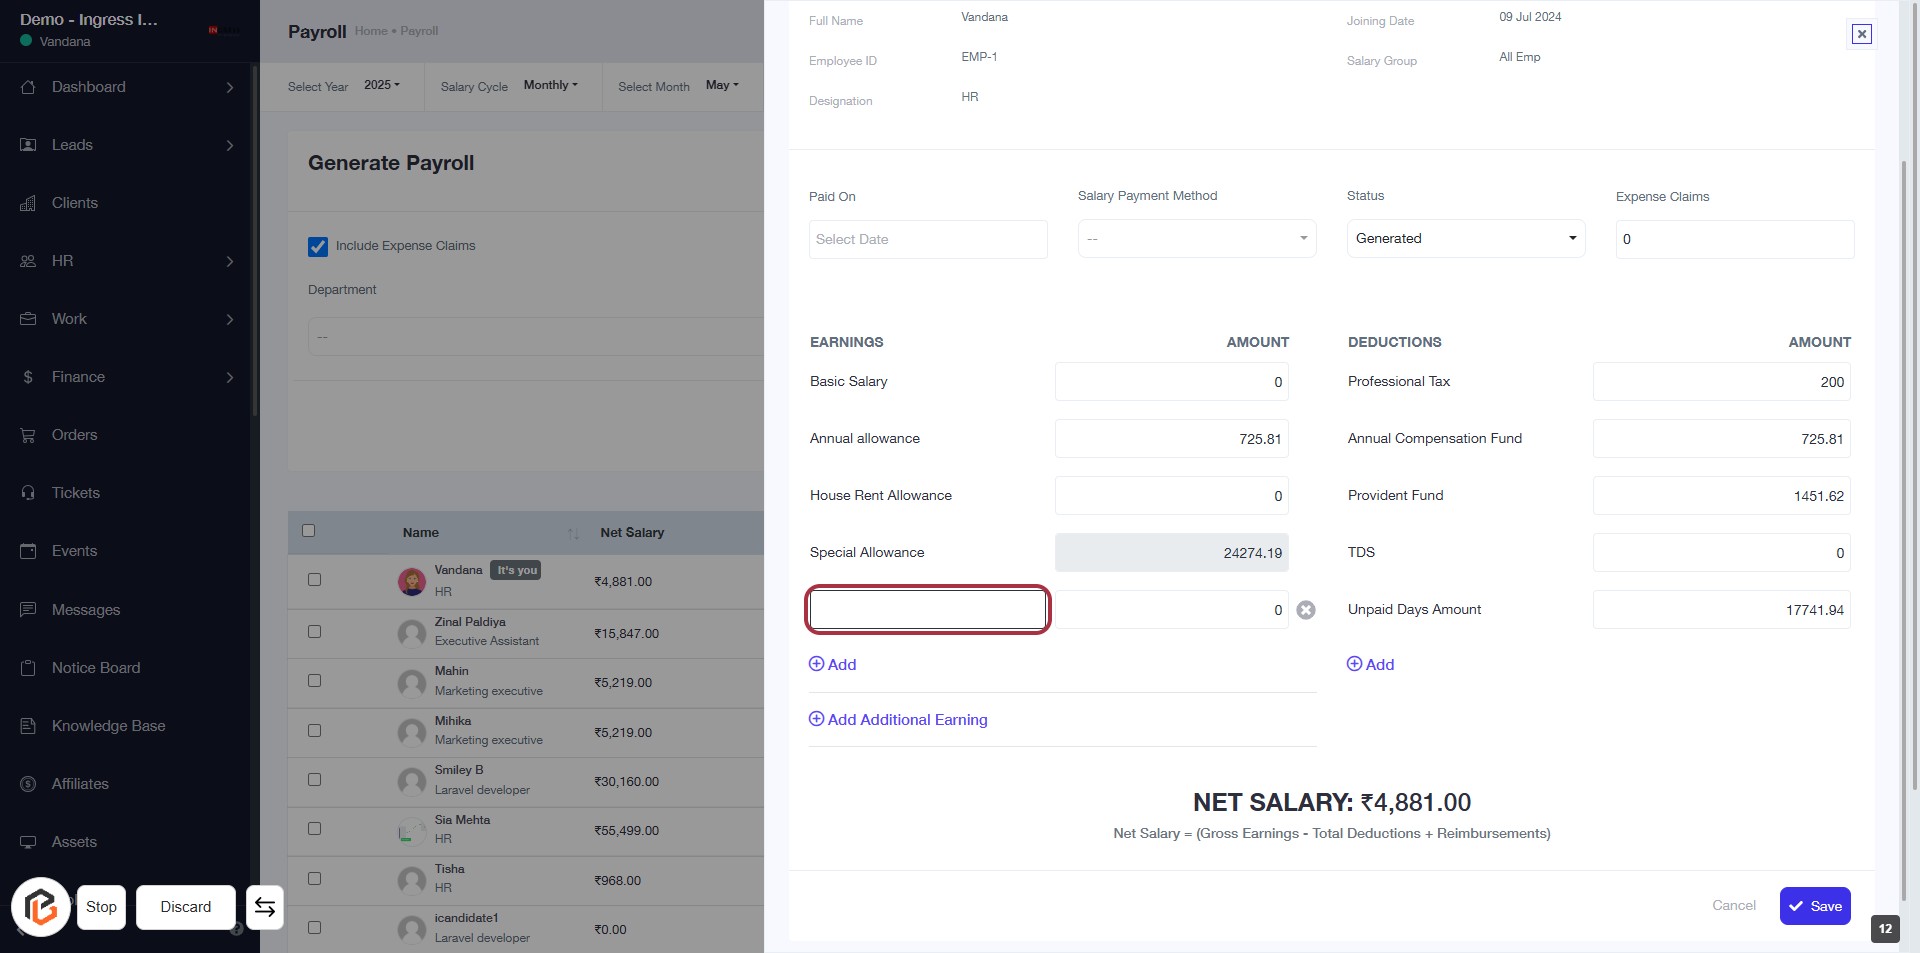Click the Finance dollar icon in sidebar
The height and width of the screenshot is (953, 1920).
coord(28,377)
